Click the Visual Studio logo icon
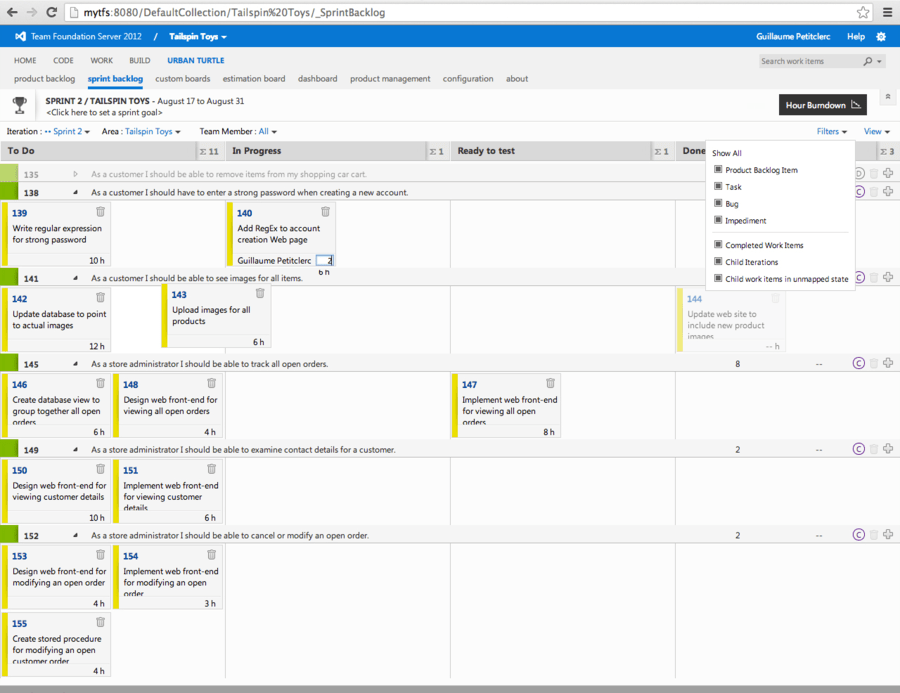The image size is (900, 693). point(20,36)
